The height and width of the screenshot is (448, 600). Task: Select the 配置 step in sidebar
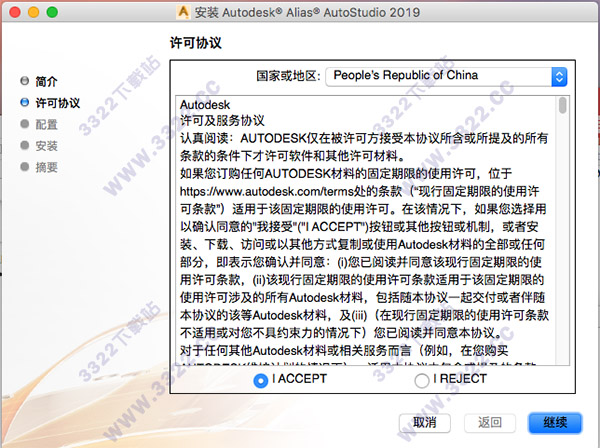39,124
